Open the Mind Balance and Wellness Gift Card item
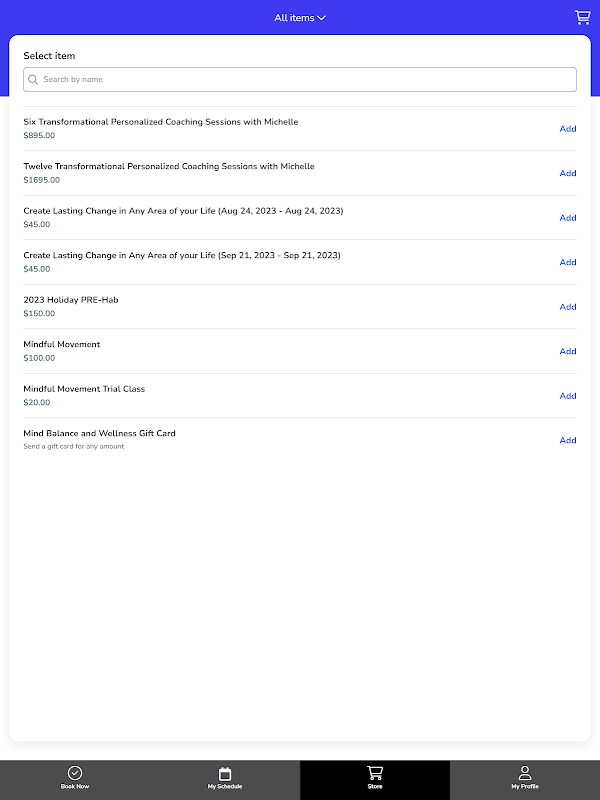600x800 pixels. pos(100,434)
